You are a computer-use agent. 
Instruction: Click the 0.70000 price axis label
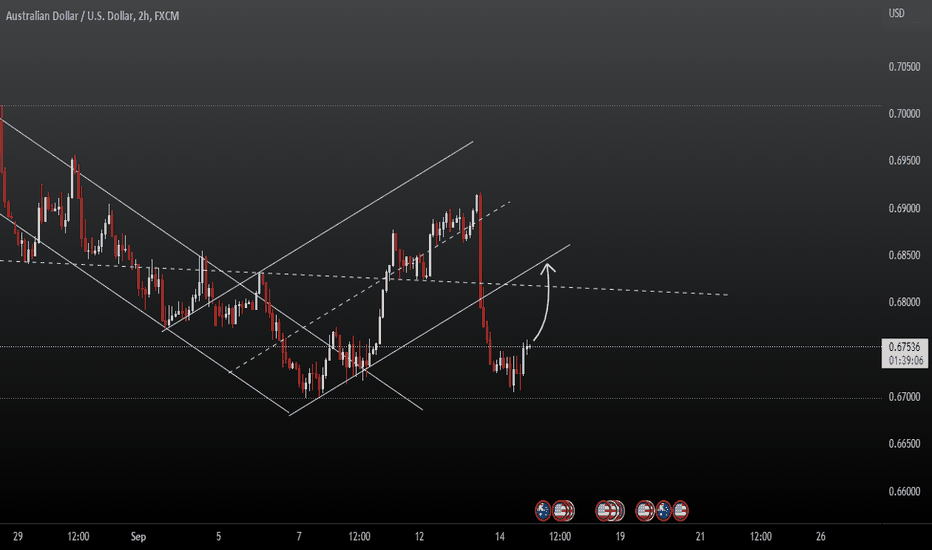[x=904, y=114]
